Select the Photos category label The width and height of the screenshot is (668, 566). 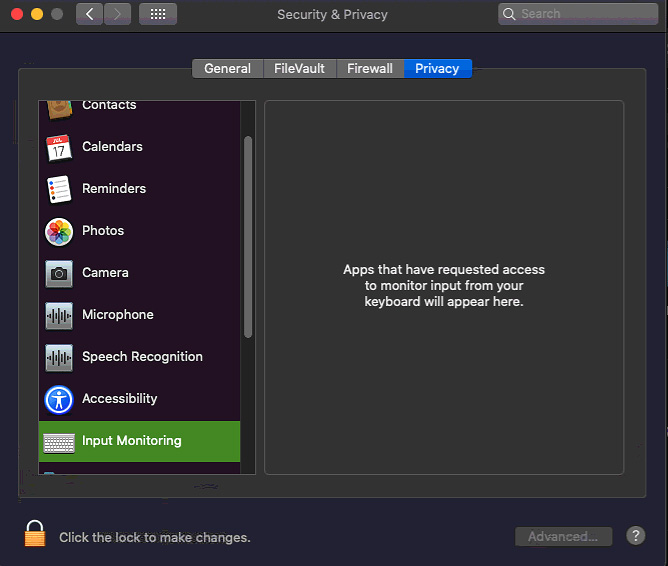tap(103, 231)
